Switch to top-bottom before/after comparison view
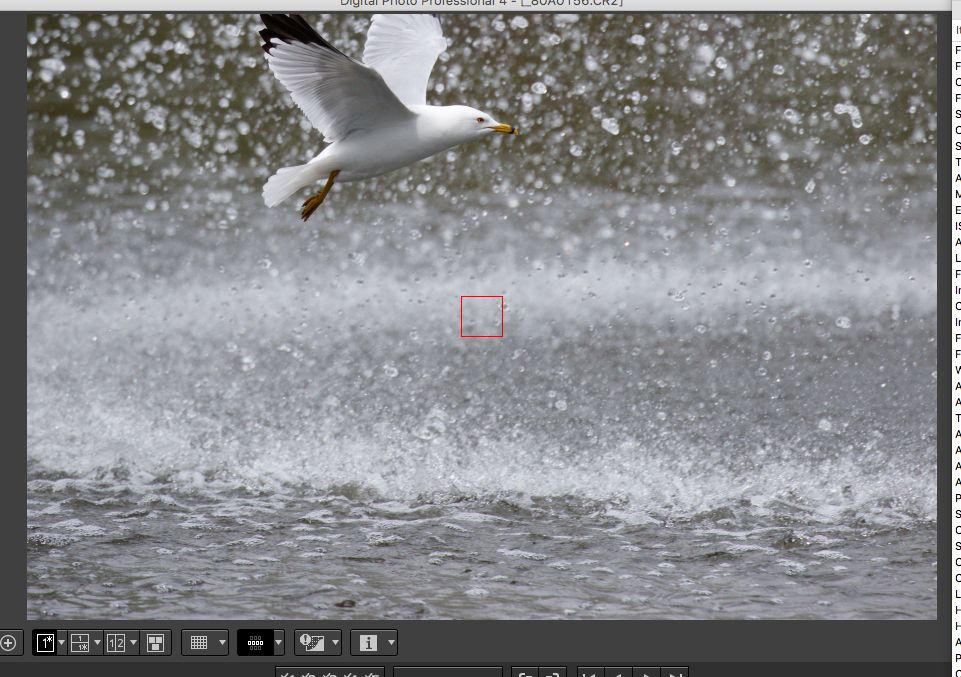 [x=81, y=643]
